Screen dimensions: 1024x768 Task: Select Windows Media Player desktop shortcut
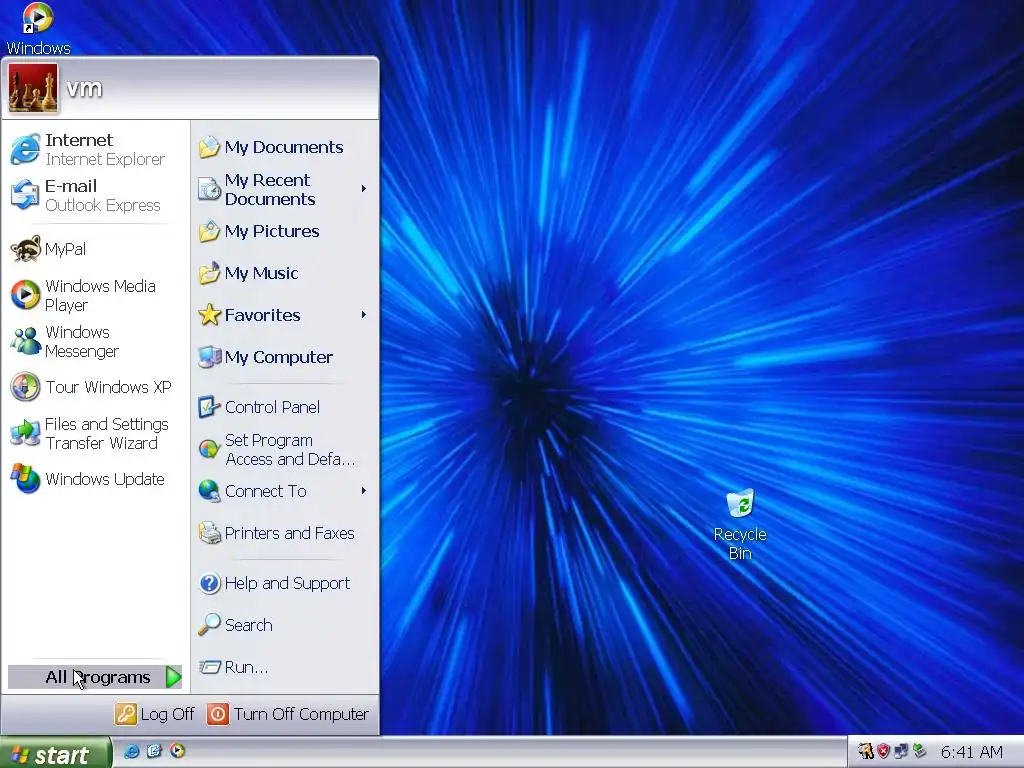coord(38,29)
